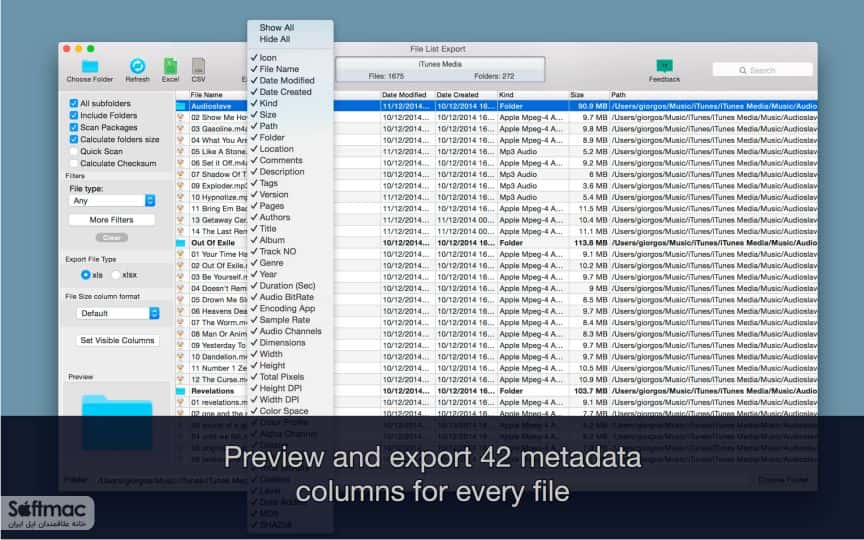864x540 pixels.
Task: Click the audio file icon beside 03 Gasoline
Action: [180, 128]
